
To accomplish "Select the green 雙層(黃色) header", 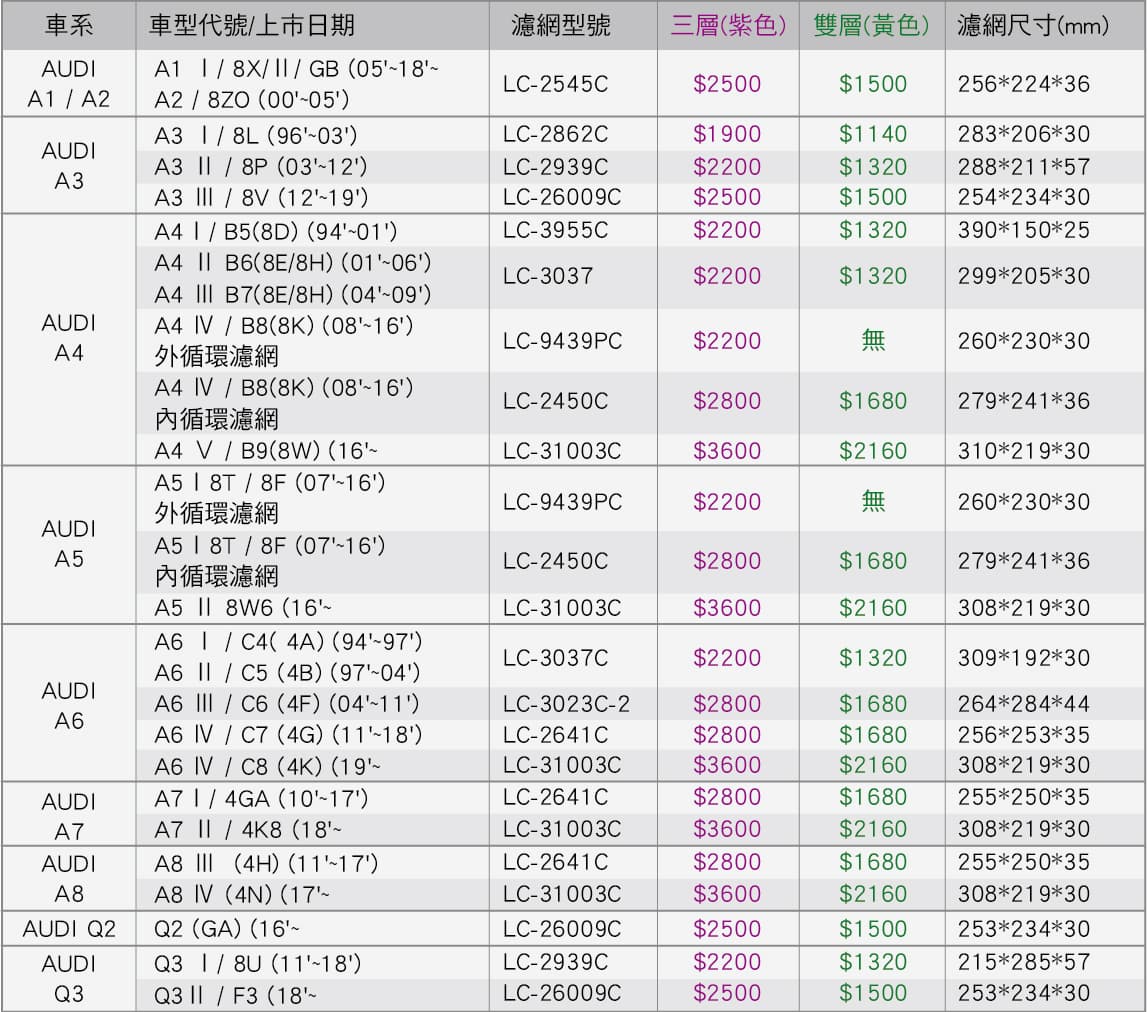I will (871, 26).
